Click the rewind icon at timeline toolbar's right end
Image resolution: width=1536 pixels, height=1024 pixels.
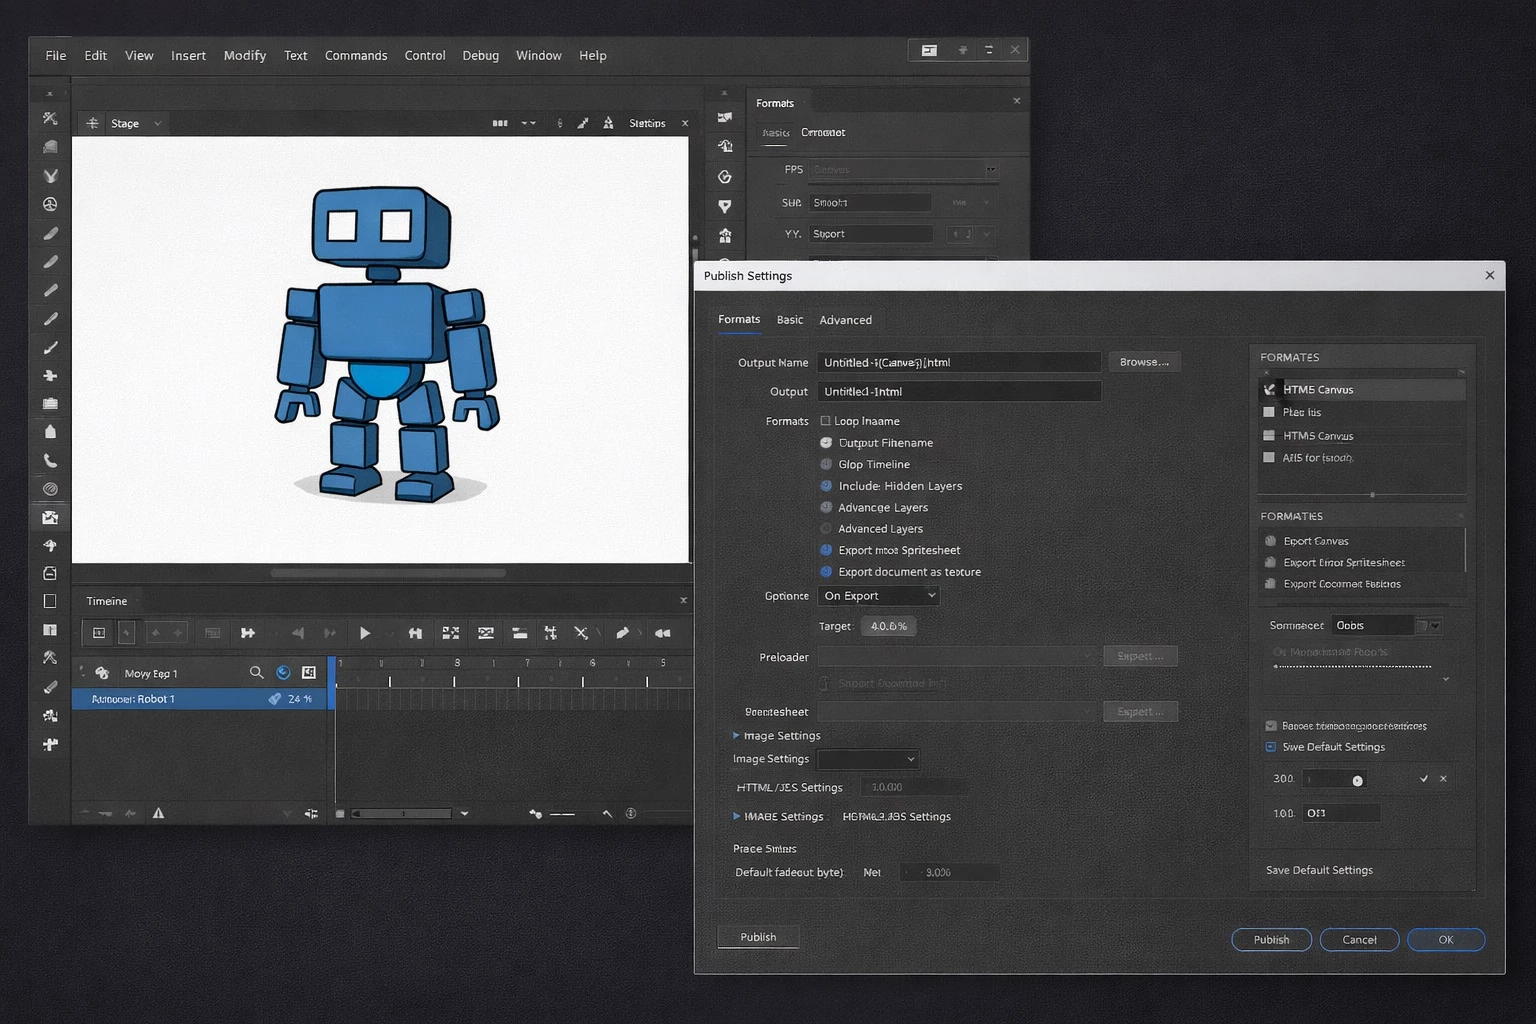tap(662, 633)
